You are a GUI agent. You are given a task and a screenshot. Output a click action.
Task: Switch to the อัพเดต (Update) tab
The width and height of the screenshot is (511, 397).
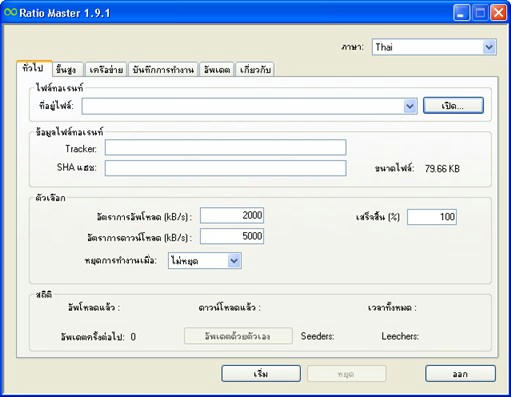click(x=217, y=70)
